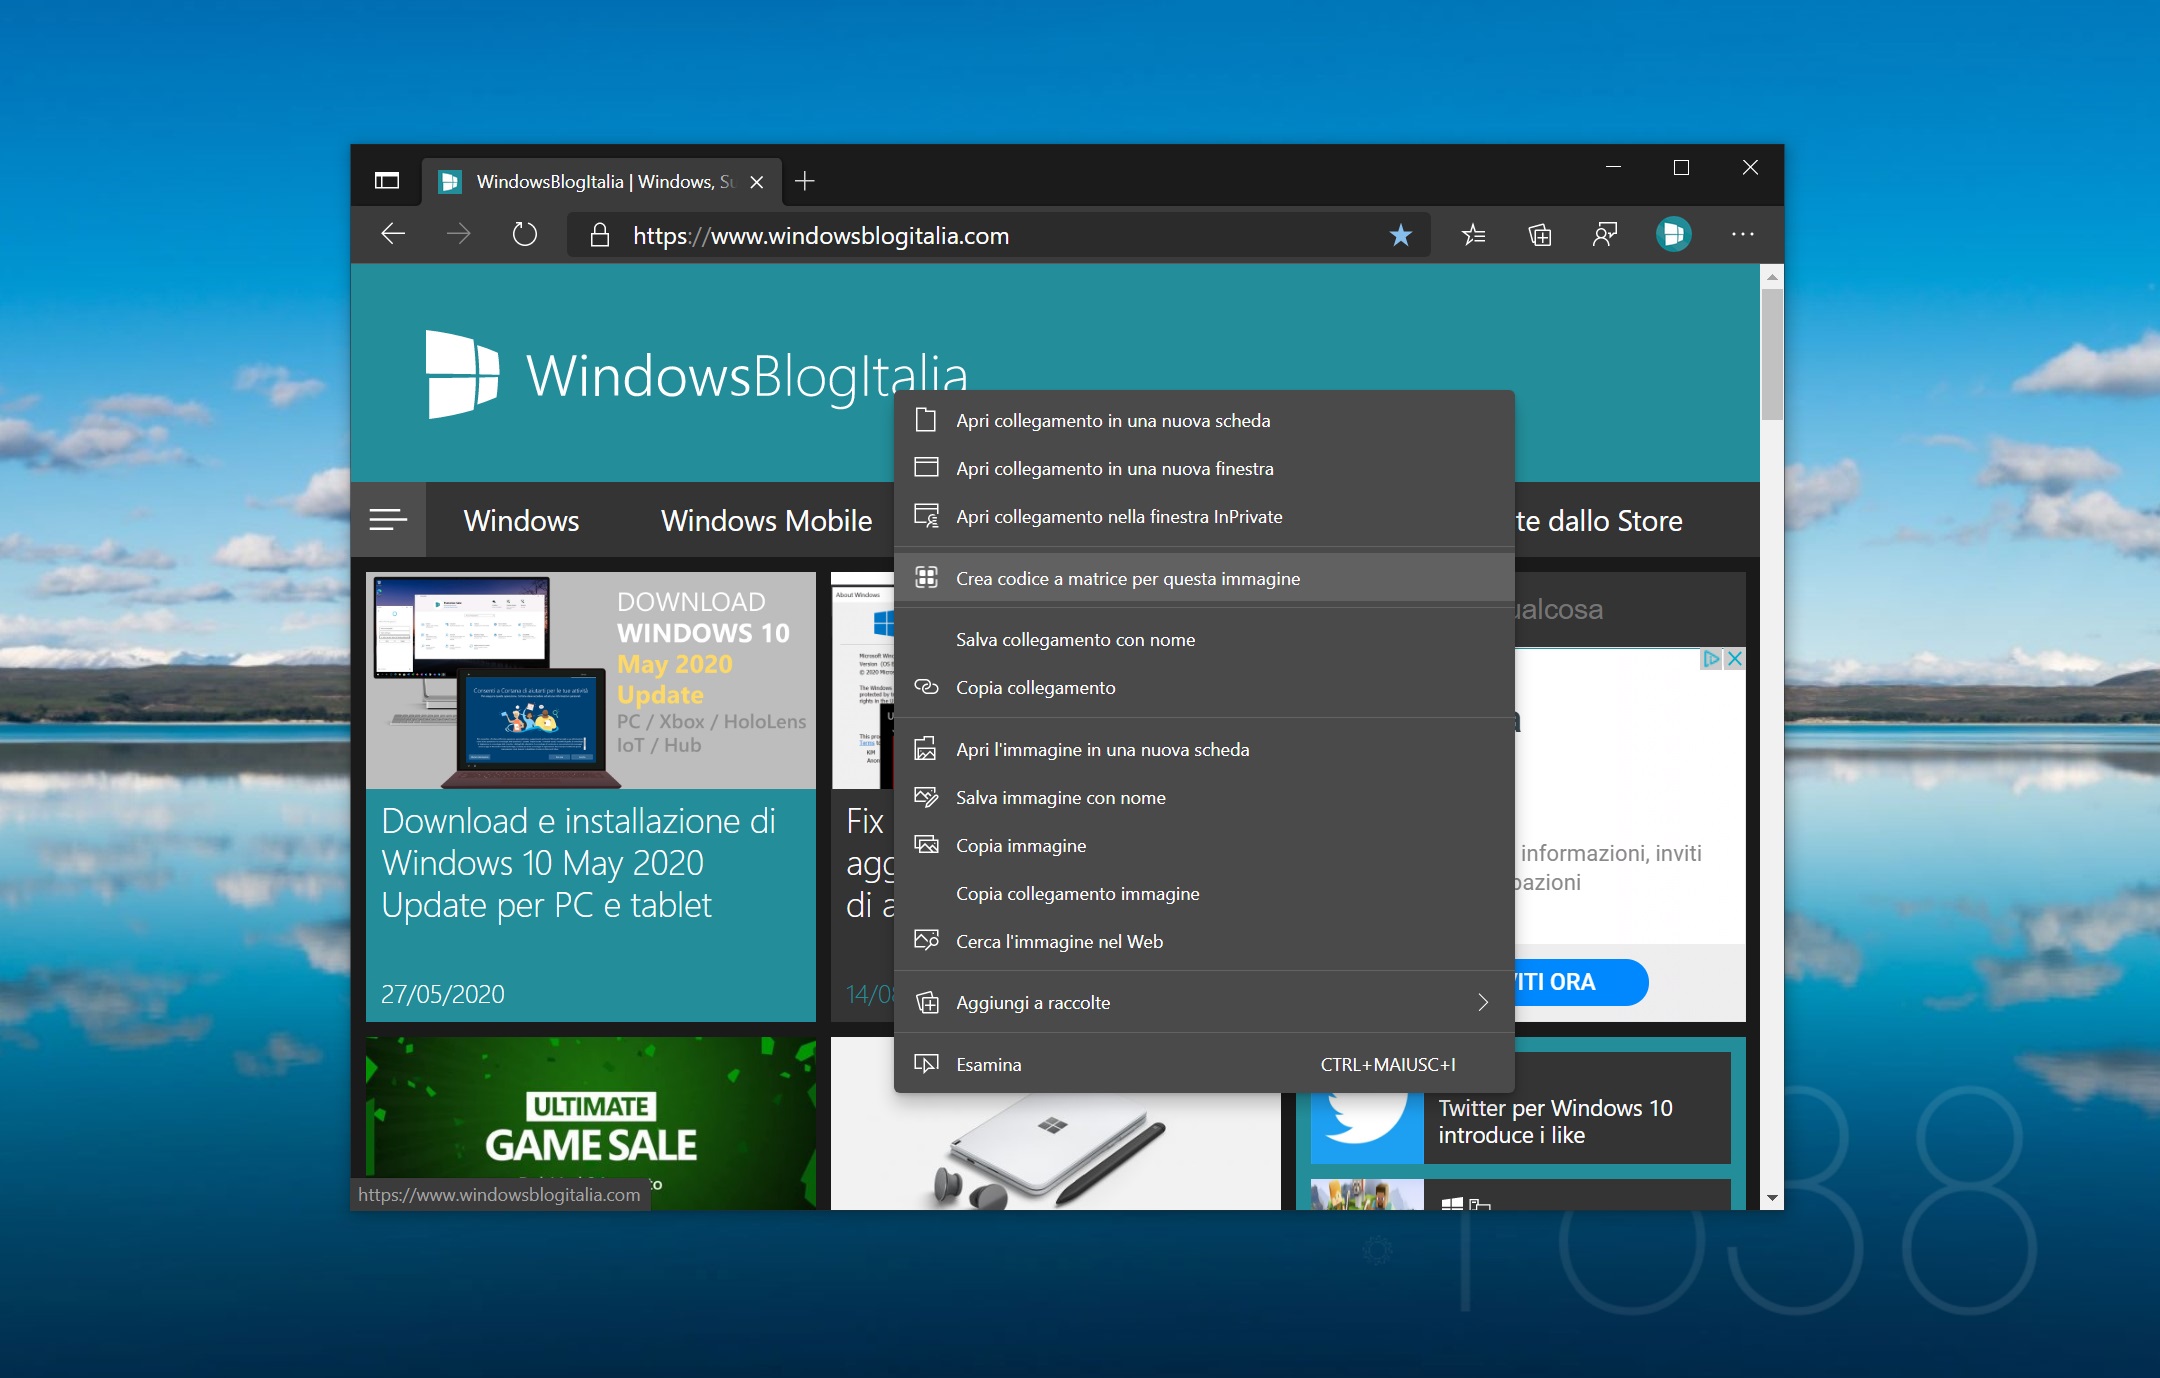This screenshot has height=1378, width=2160.
Task: Choose Salva collegamento con nome
Action: [1204, 640]
